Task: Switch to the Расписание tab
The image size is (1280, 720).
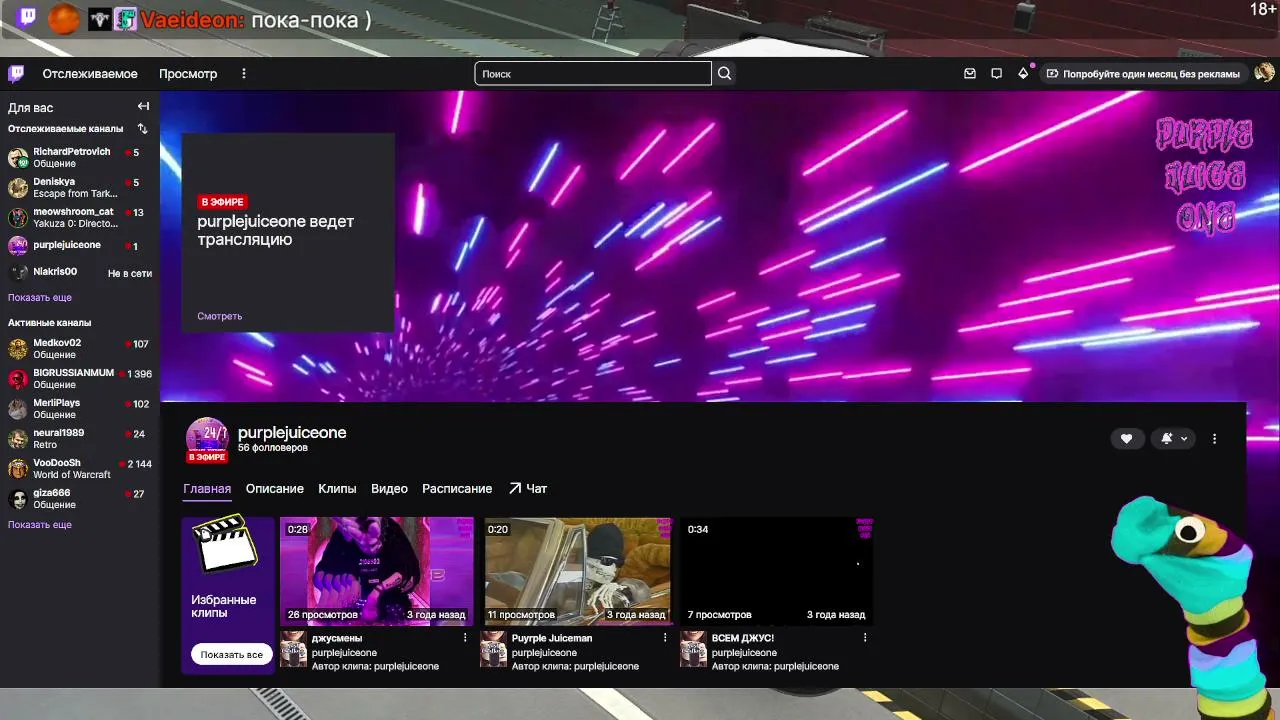Action: click(457, 489)
